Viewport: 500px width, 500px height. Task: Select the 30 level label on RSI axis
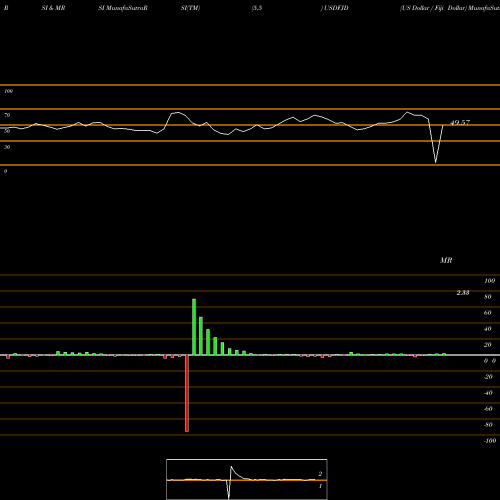pos(7,147)
